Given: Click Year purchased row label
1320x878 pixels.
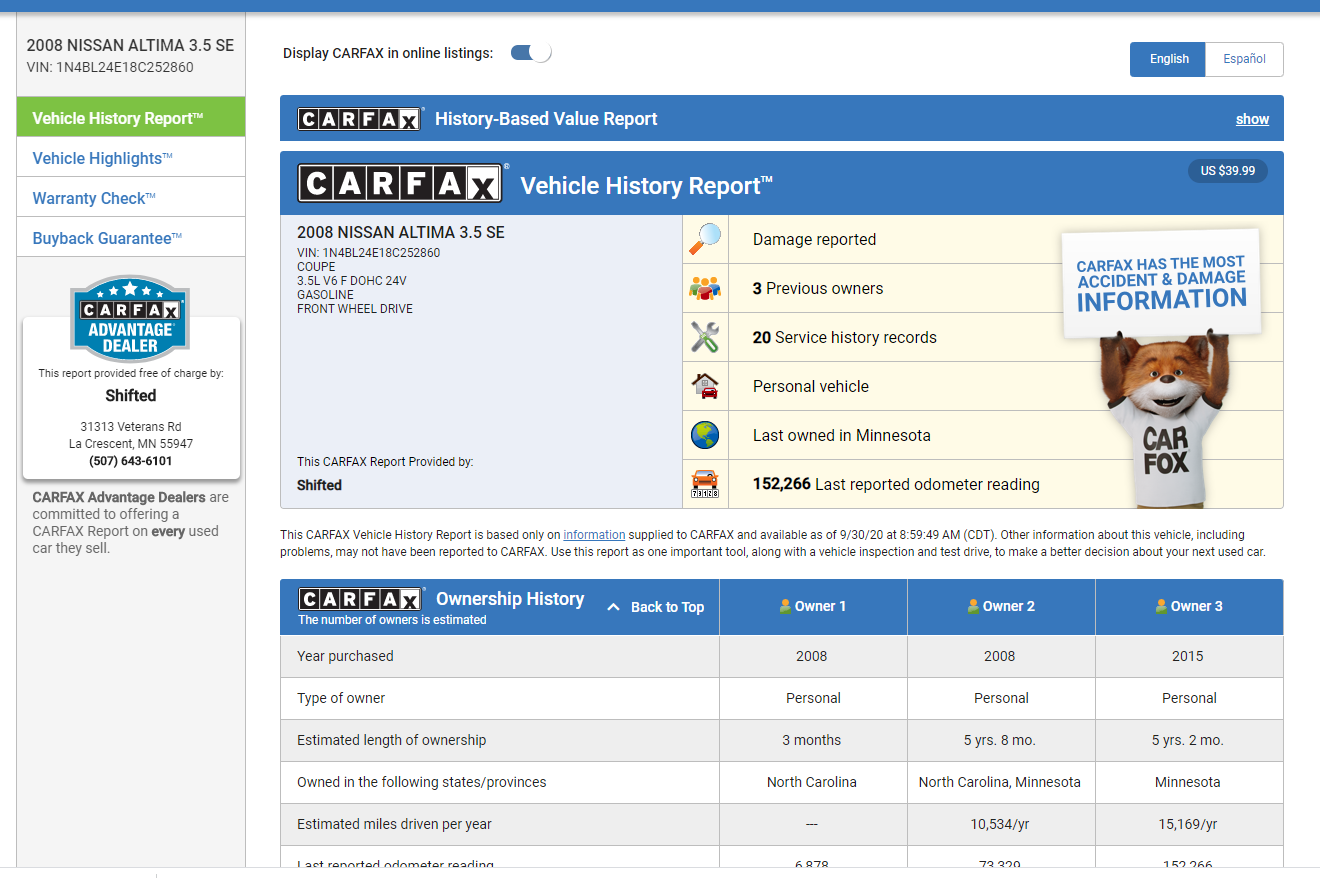Looking at the screenshot, I should [345, 657].
